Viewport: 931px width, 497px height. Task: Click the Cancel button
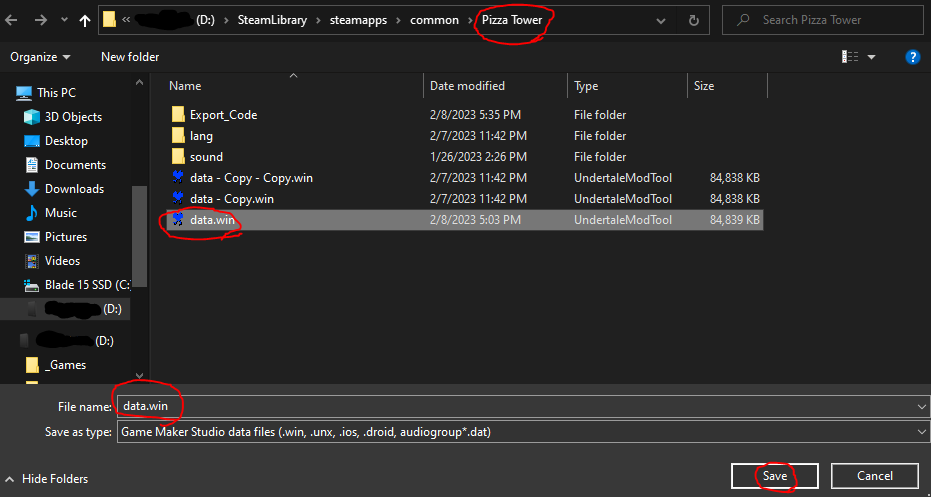875,476
